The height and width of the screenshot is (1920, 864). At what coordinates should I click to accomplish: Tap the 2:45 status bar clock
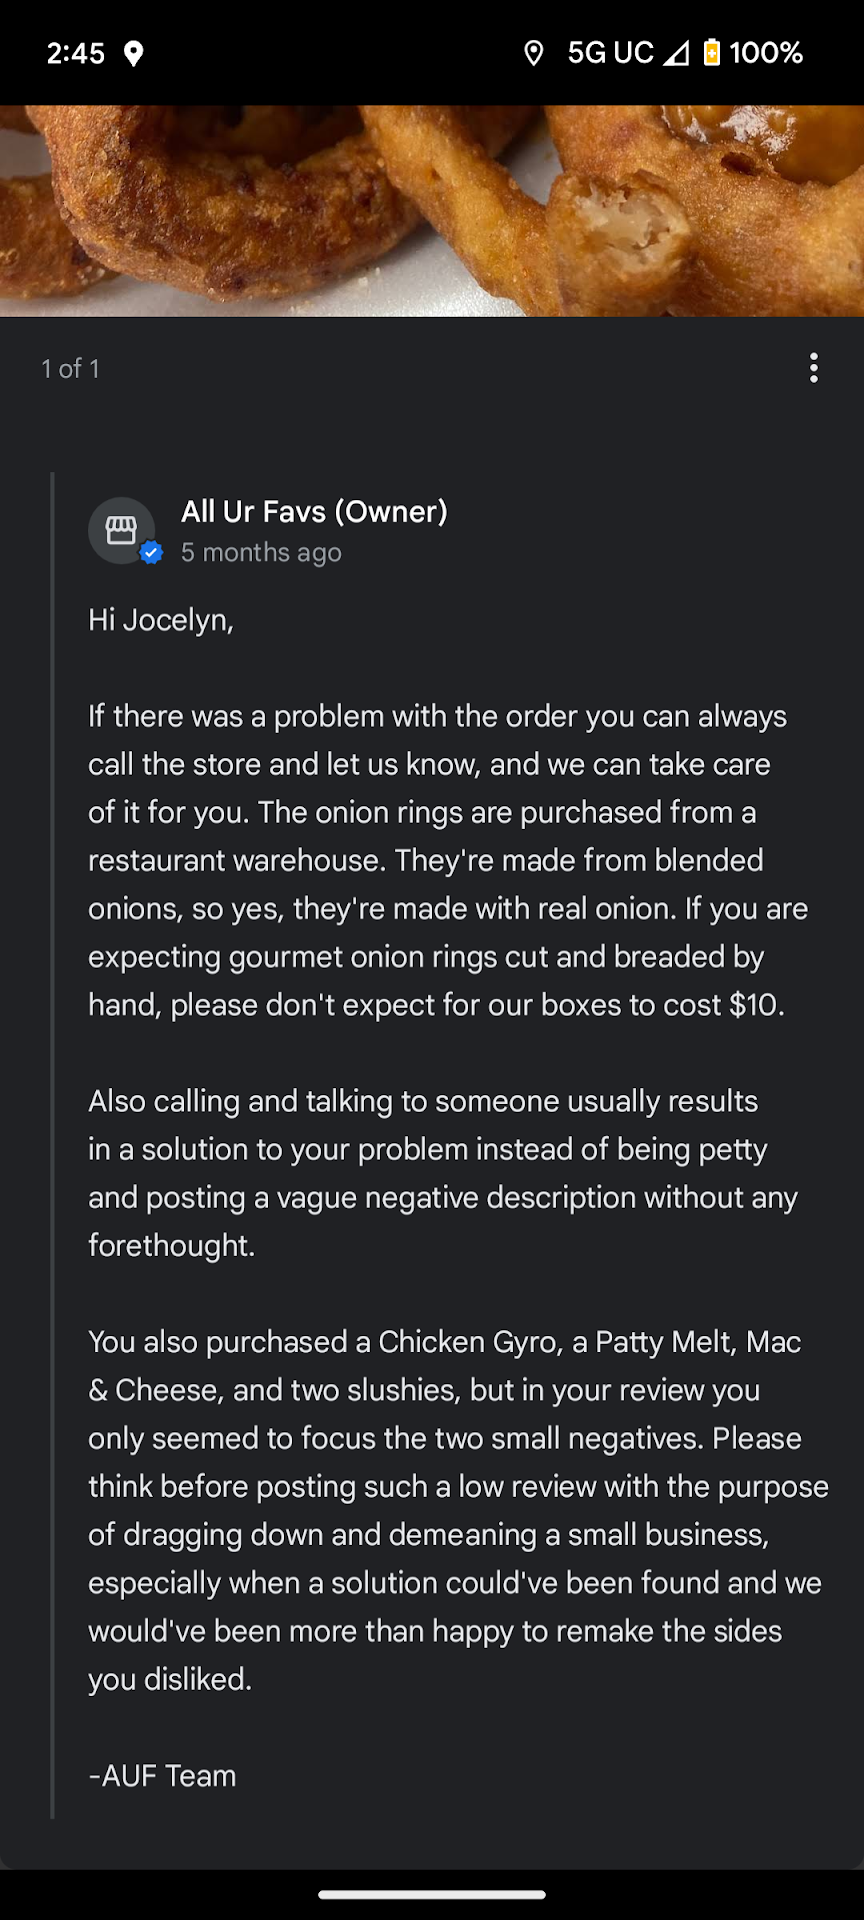pyautogui.click(x=76, y=53)
